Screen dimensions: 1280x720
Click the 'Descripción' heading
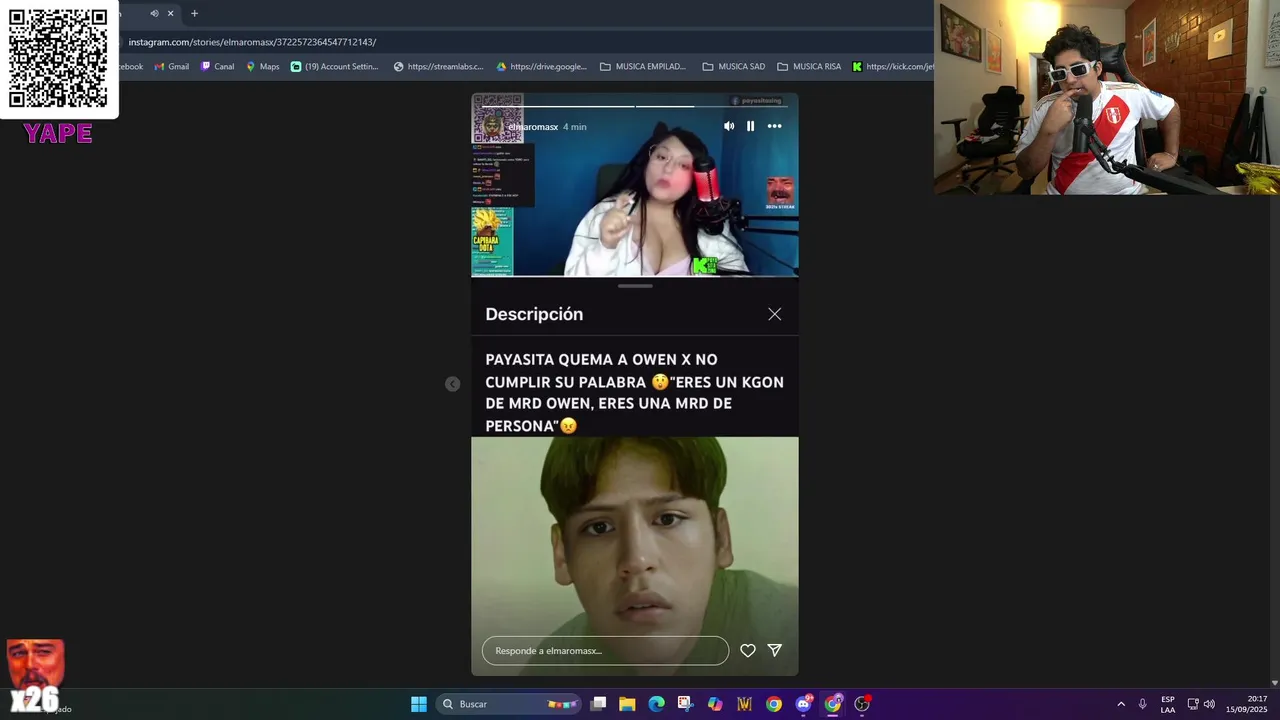pos(534,314)
